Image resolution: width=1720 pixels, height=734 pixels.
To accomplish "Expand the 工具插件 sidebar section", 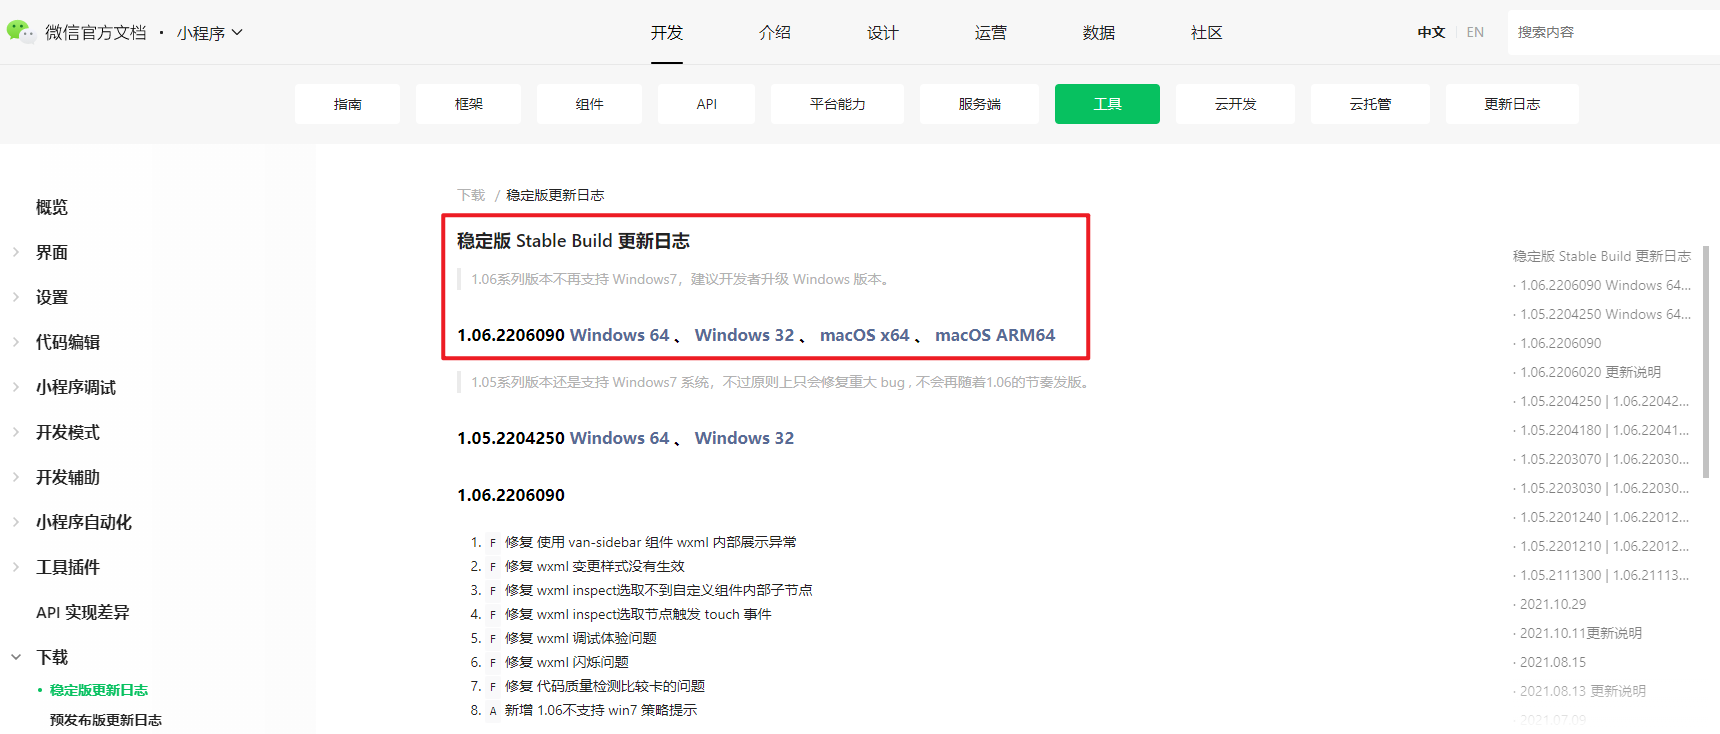I will 68,567.
